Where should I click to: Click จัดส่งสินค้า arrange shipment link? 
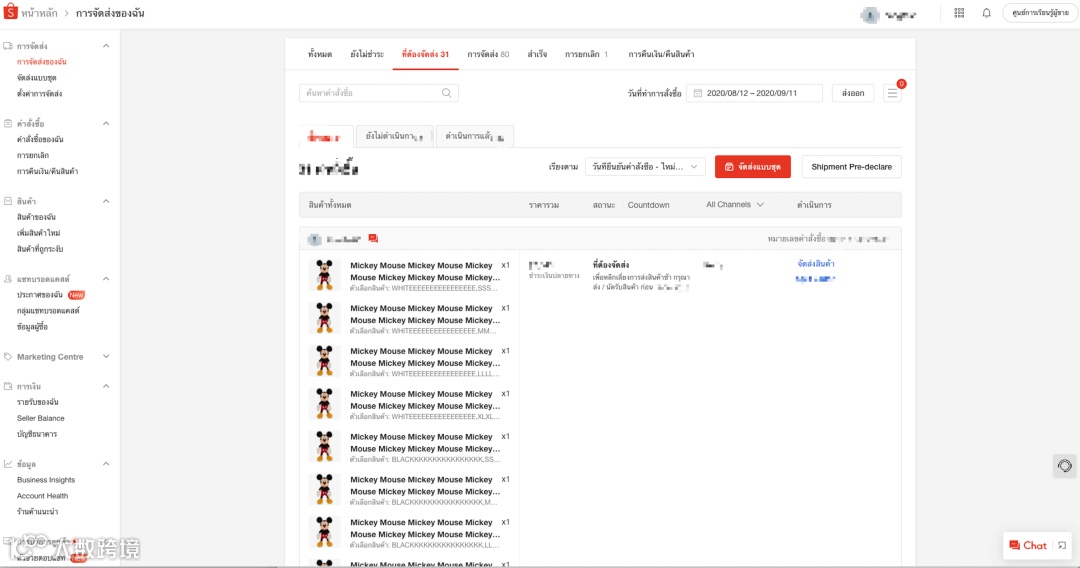point(816,264)
